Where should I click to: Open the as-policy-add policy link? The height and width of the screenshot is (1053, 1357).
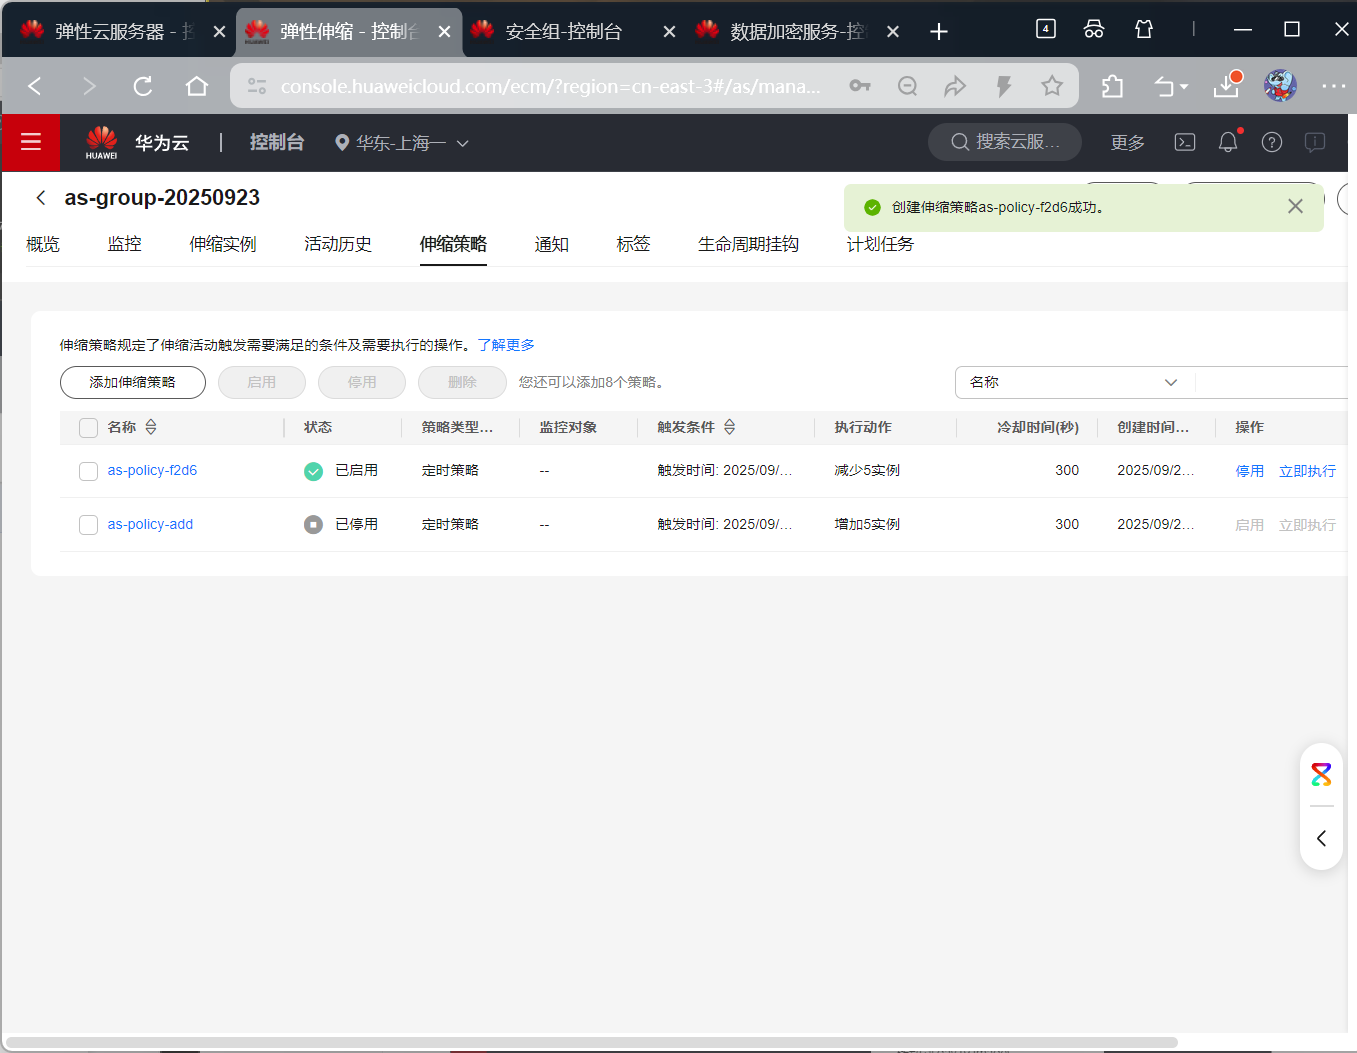point(150,524)
